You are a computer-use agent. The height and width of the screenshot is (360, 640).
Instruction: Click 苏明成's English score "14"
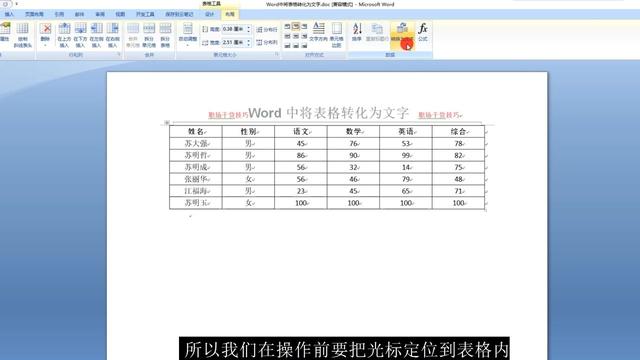(x=406, y=167)
